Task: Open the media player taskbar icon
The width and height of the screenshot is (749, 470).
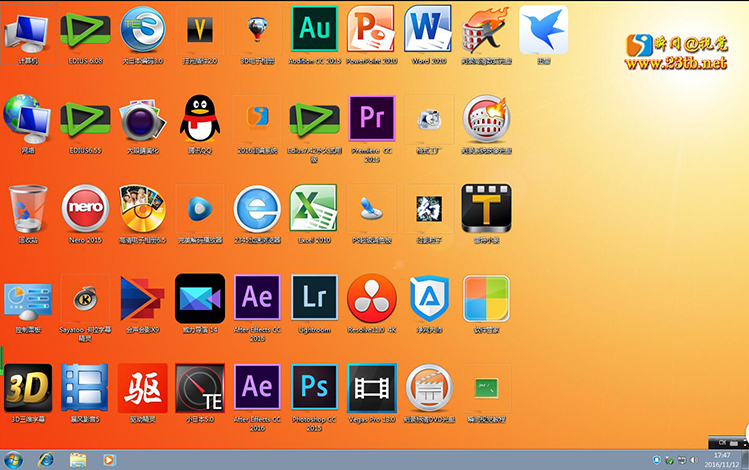Action: tap(109, 460)
